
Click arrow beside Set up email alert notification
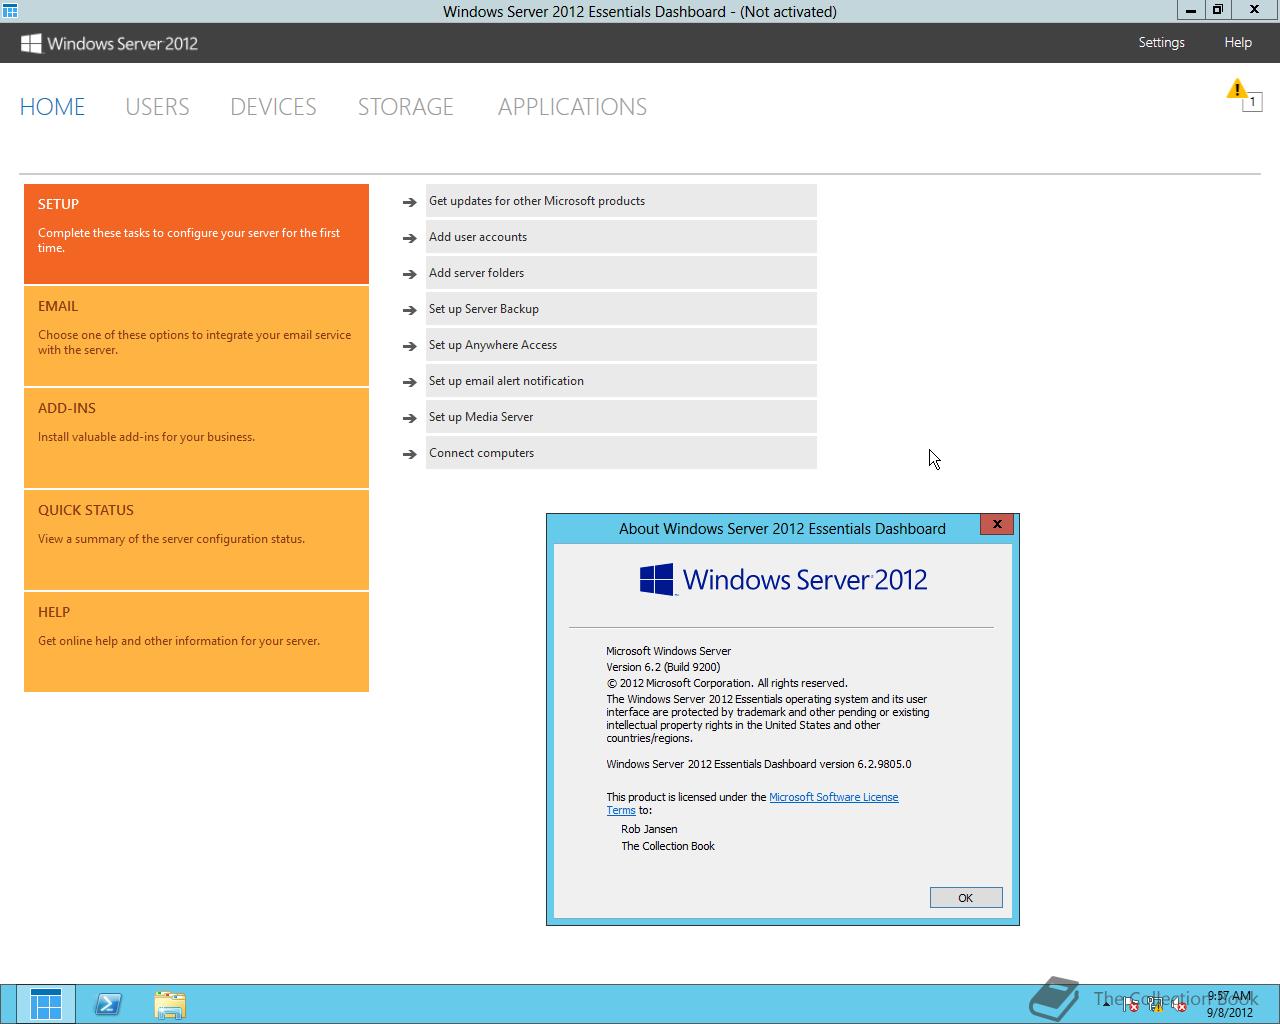pyautogui.click(x=409, y=382)
